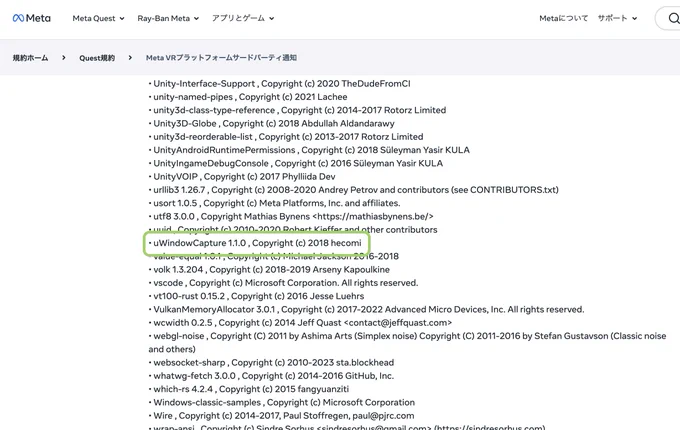Click the unity3d-reorderable-list entry

(286, 137)
